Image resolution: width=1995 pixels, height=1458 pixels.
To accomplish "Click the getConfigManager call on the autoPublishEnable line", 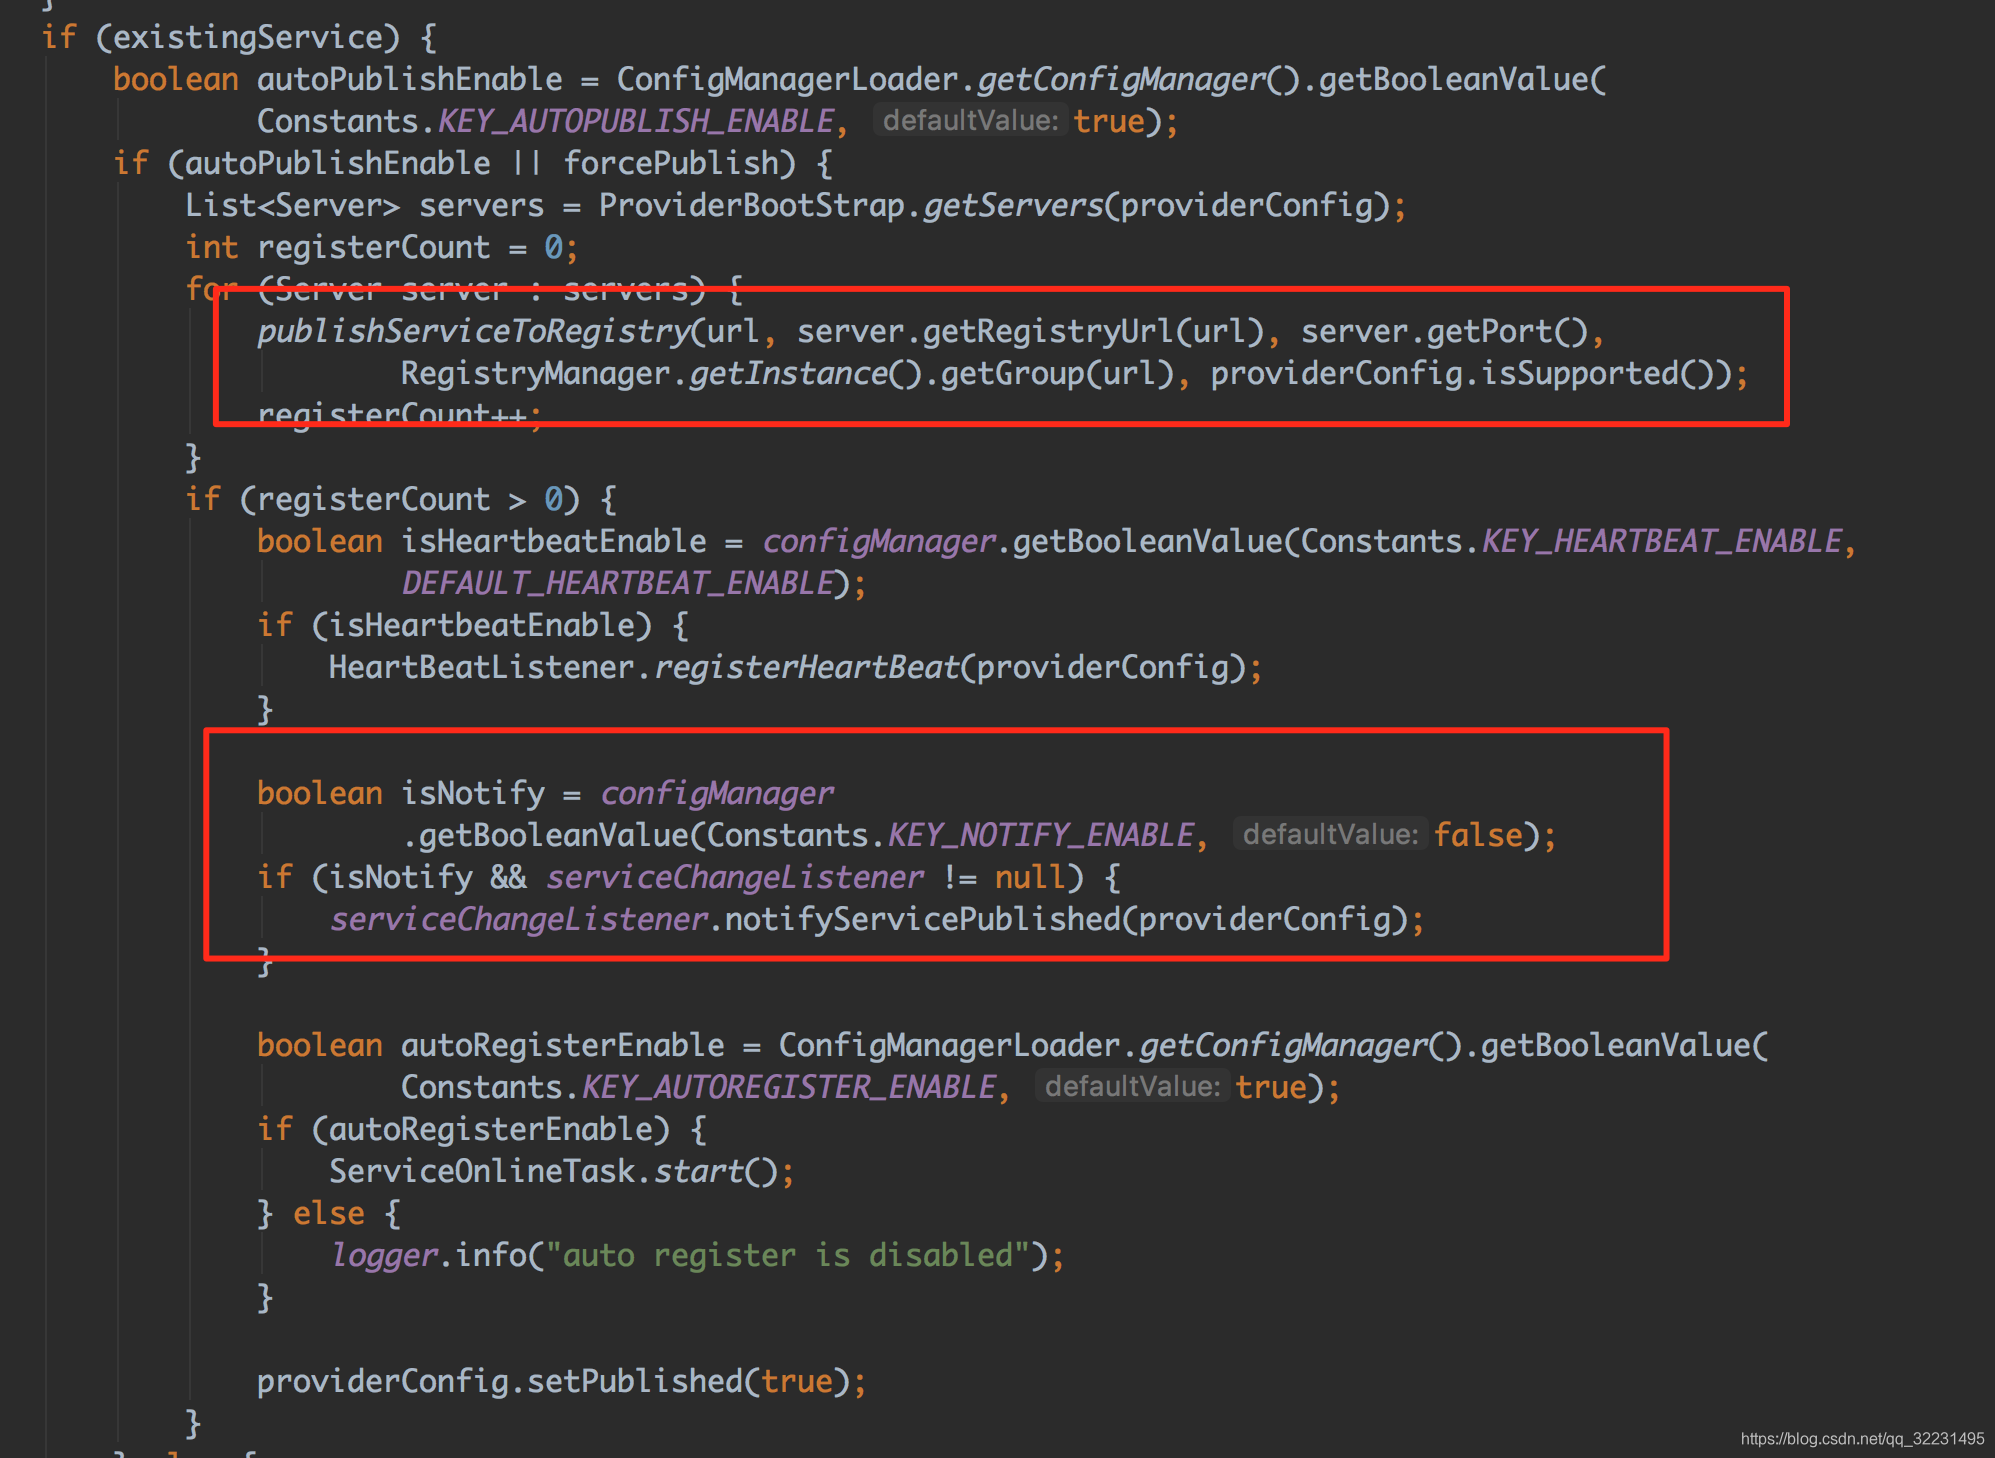I will point(1121,79).
